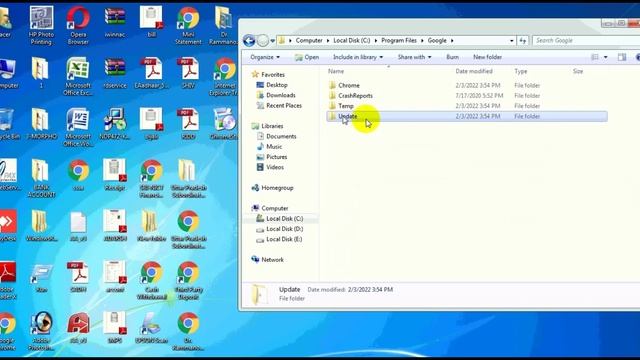640x360 pixels.
Task: Select the NDP472 installer on the desktop
Action: (x=115, y=124)
